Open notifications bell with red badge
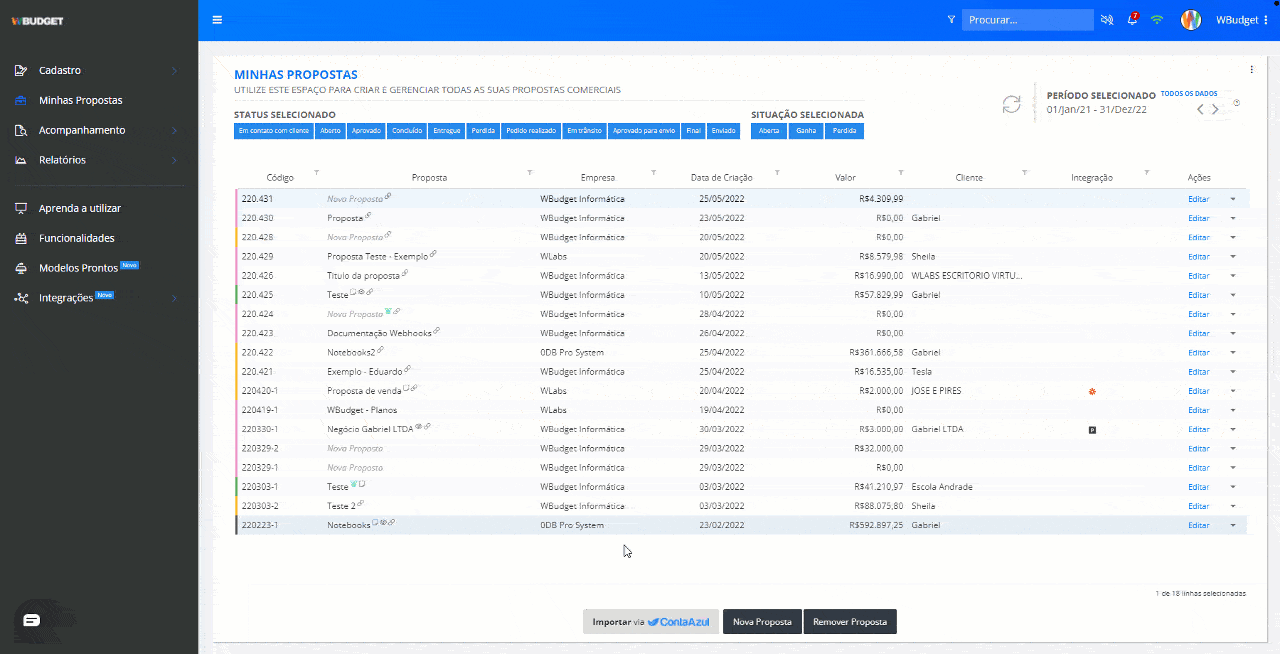 tap(1133, 19)
